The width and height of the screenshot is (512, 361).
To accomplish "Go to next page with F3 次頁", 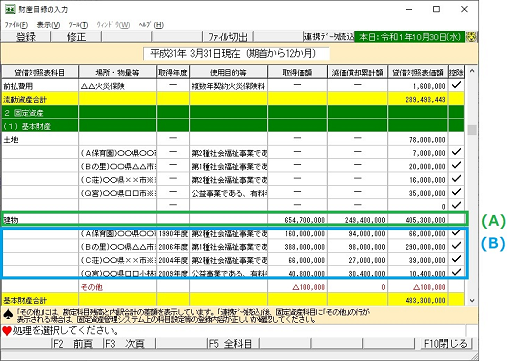I will (x=130, y=344).
